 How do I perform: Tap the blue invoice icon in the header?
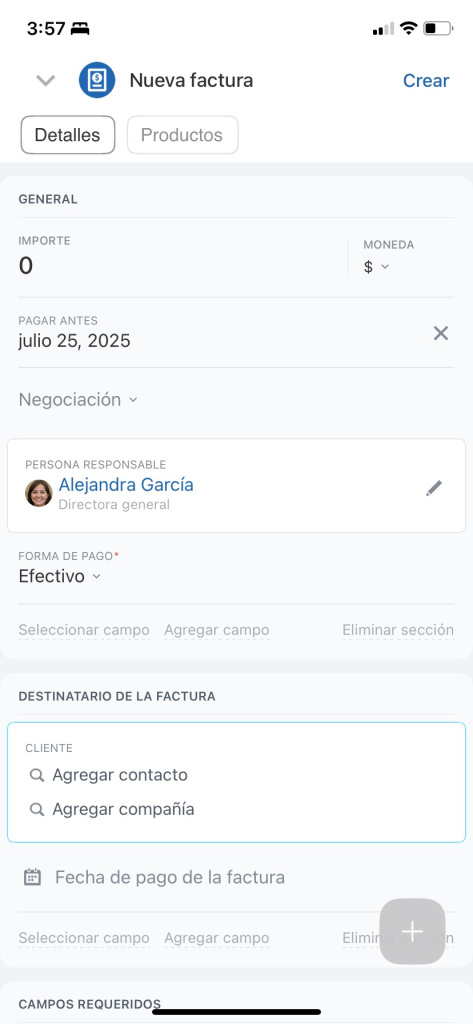pyautogui.click(x=97, y=80)
